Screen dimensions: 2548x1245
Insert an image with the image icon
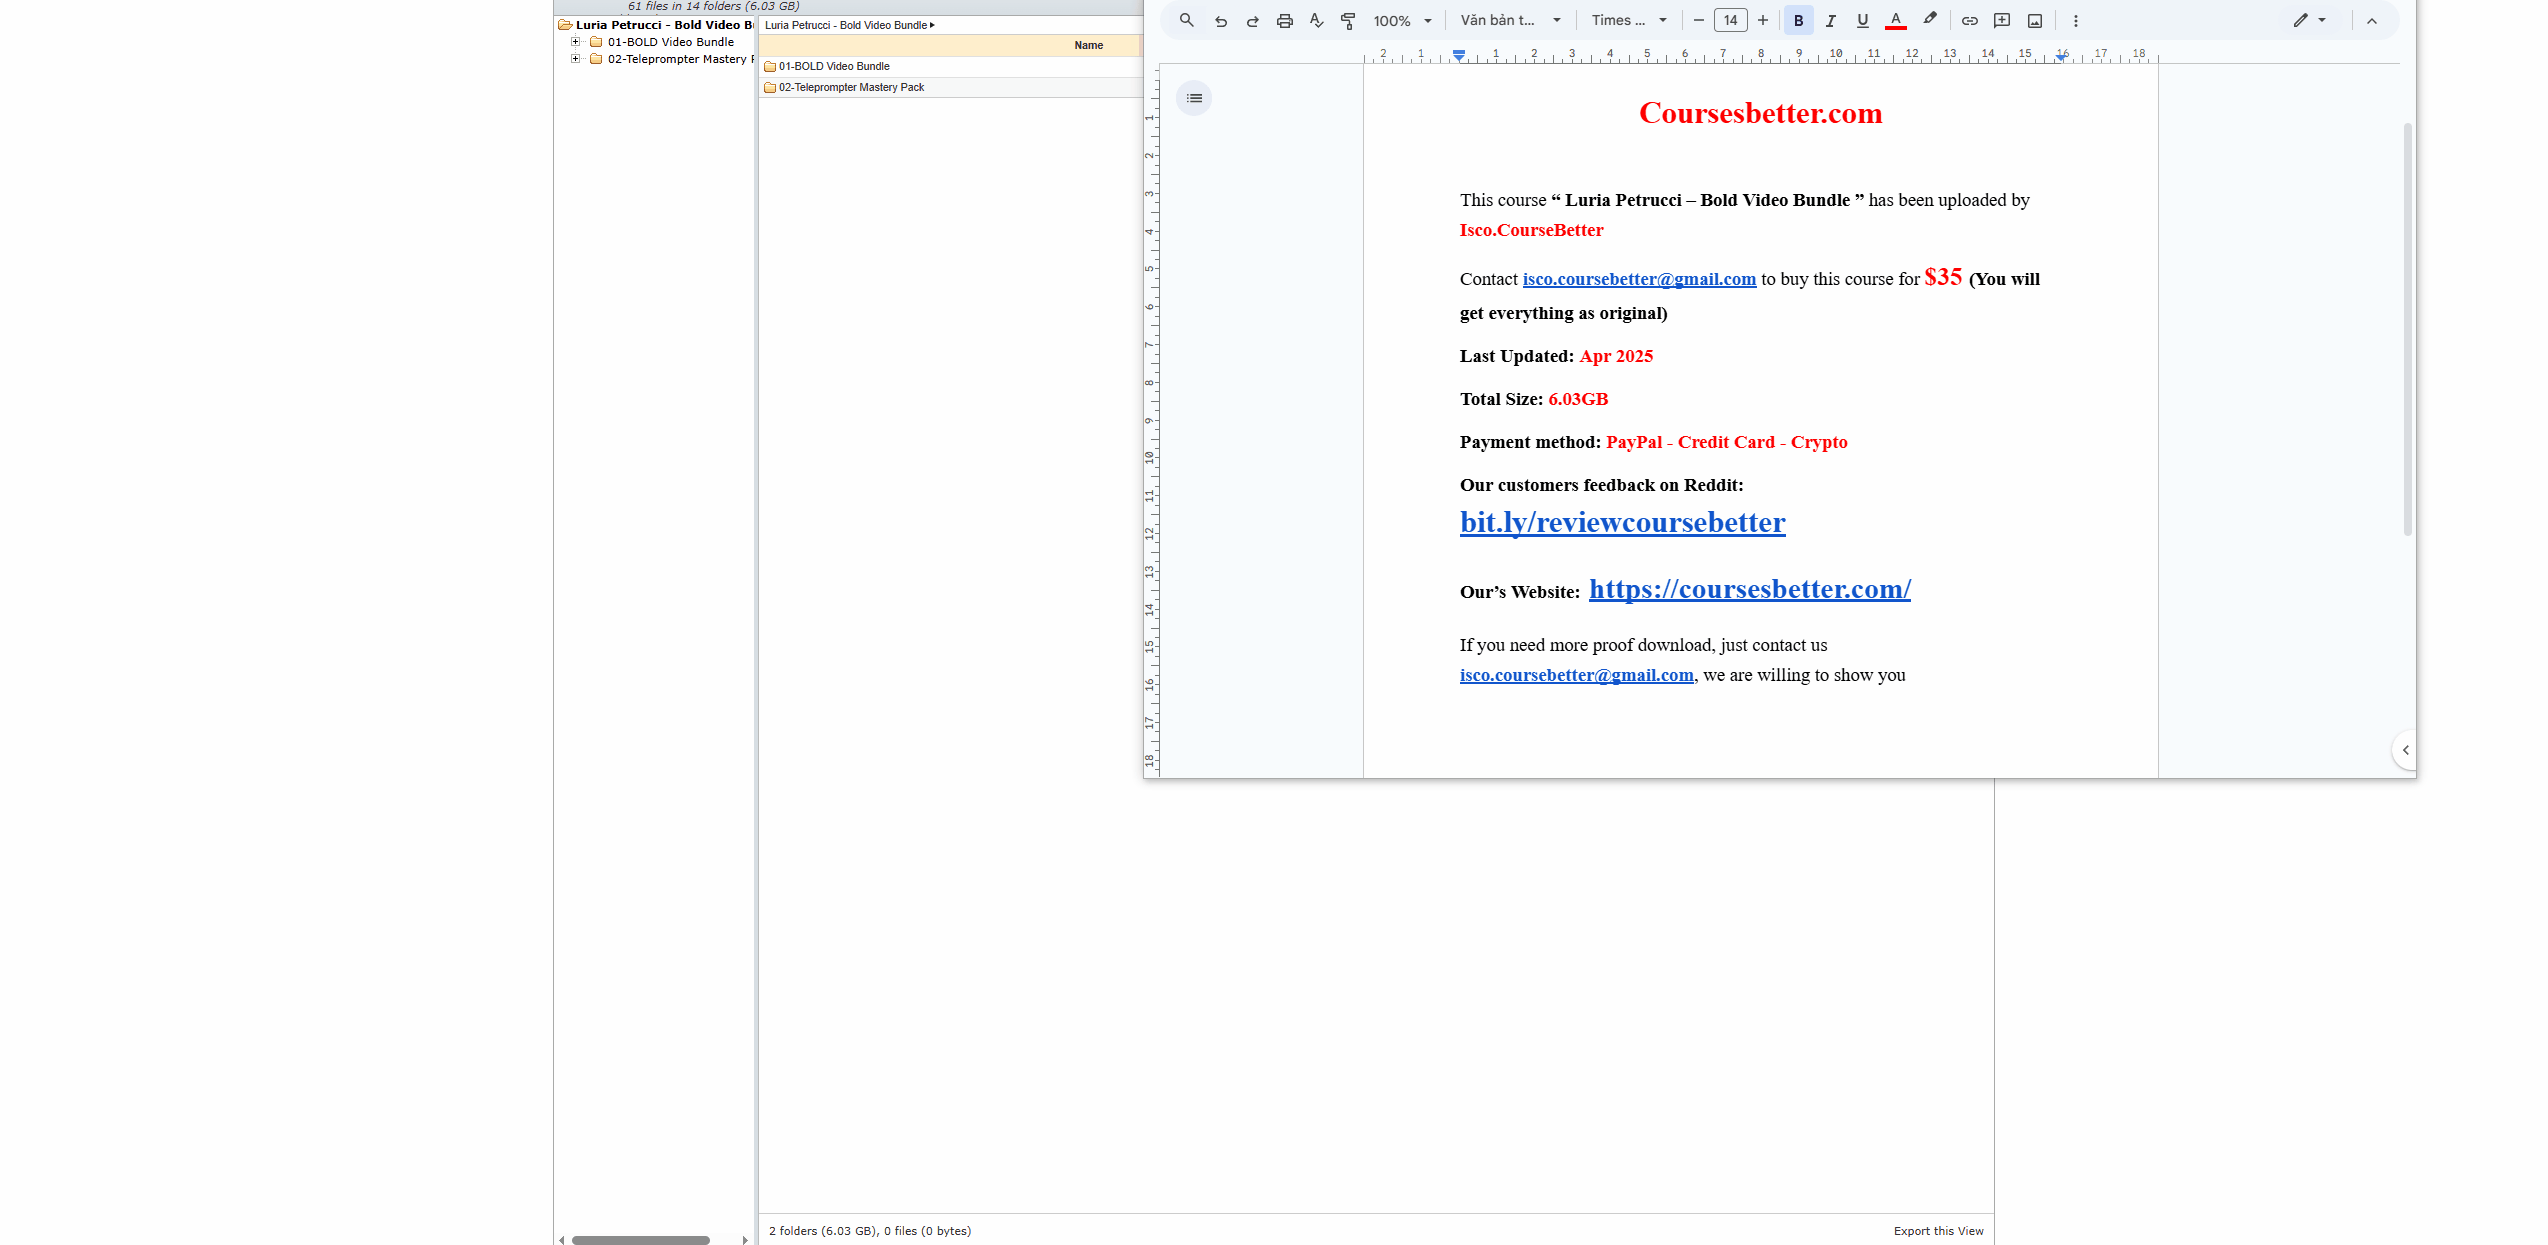pyautogui.click(x=2034, y=20)
